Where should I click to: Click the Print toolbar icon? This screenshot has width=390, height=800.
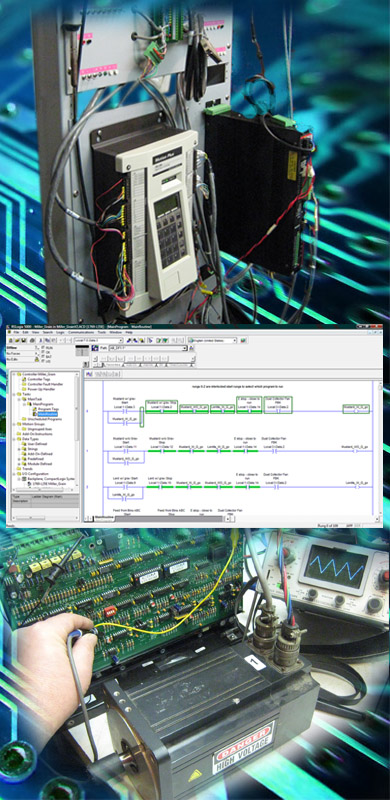tap(32, 340)
